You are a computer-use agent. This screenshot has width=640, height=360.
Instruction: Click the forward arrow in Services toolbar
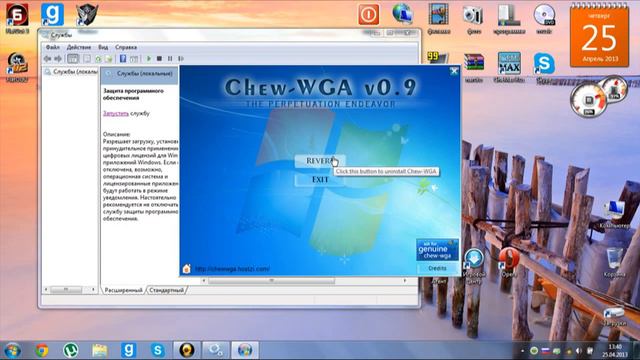point(58,59)
